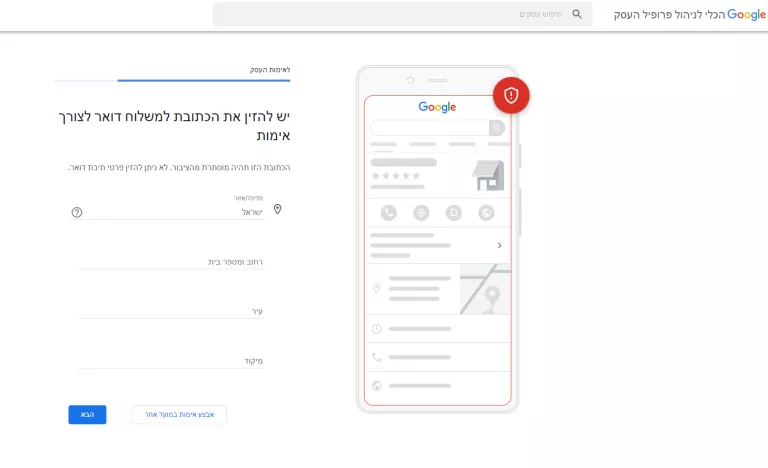
Task: Click the globe website icon in phone illustration
Action: [x=377, y=386]
